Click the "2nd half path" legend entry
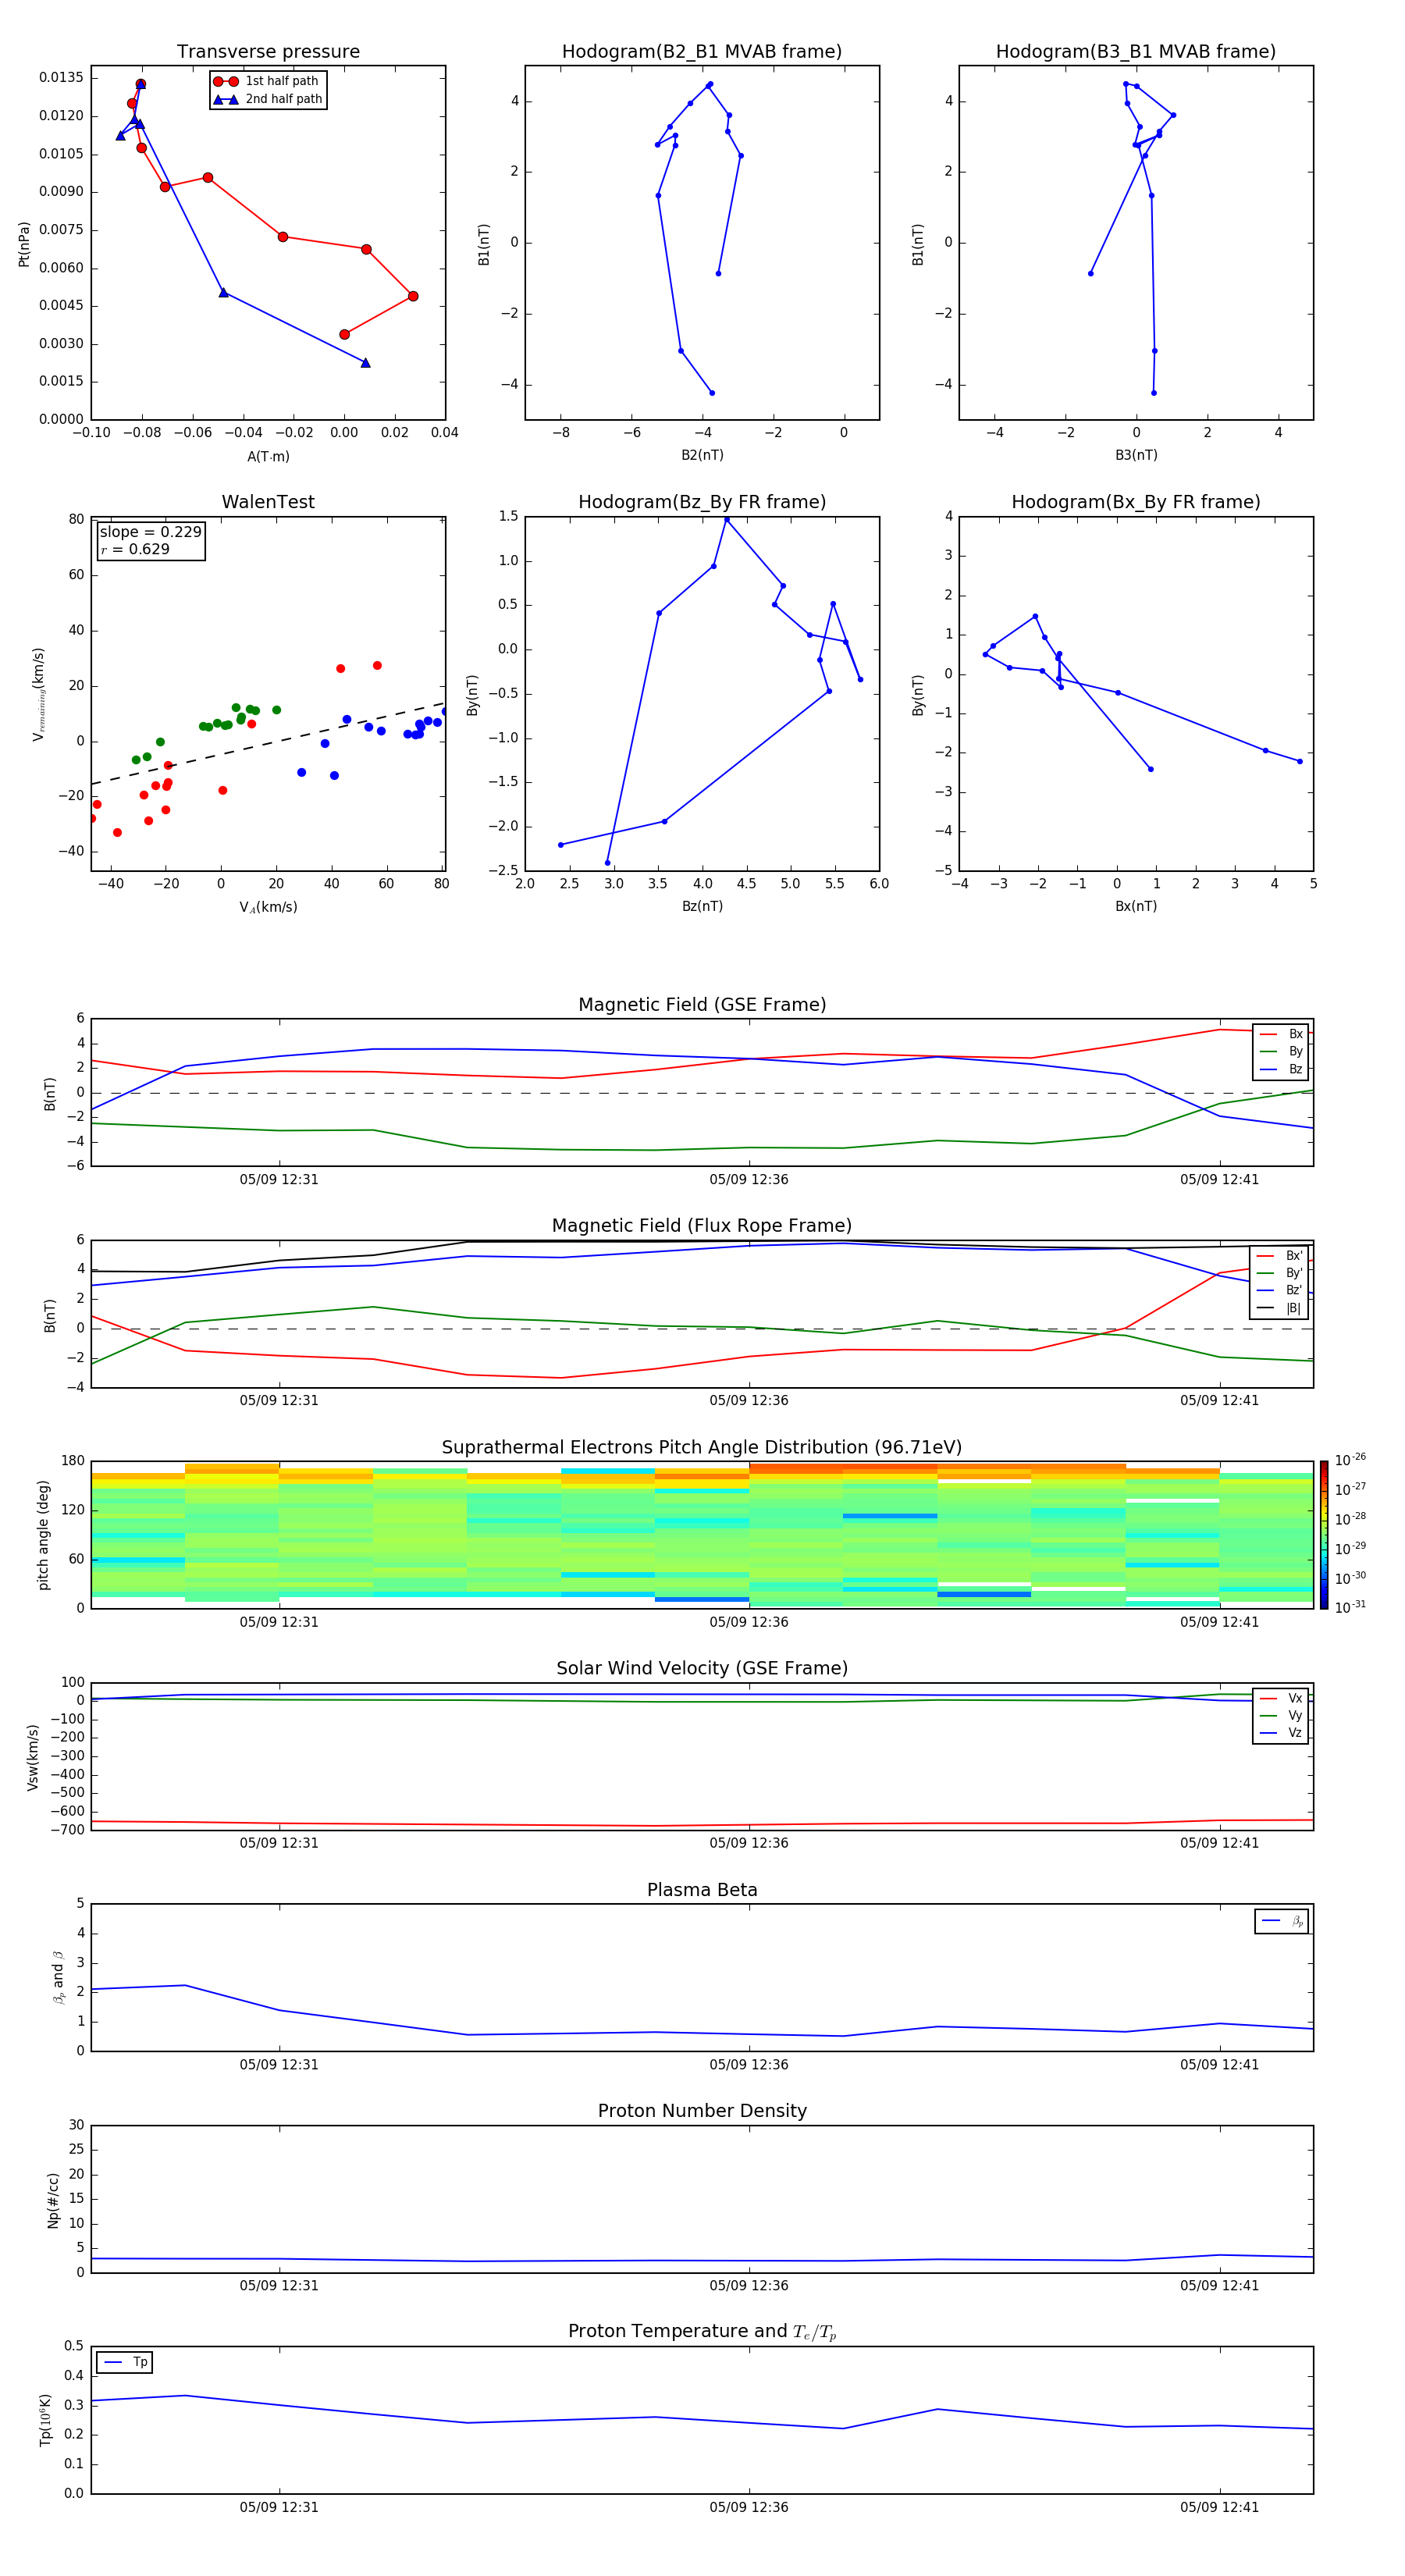Screen dimensions: 1405x2576 tap(268, 99)
